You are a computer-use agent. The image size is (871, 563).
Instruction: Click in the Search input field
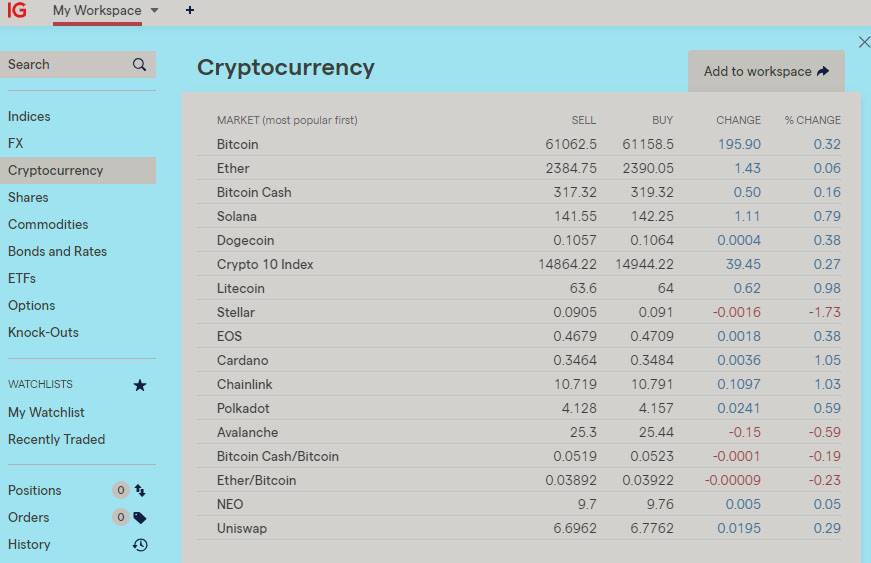(x=65, y=65)
